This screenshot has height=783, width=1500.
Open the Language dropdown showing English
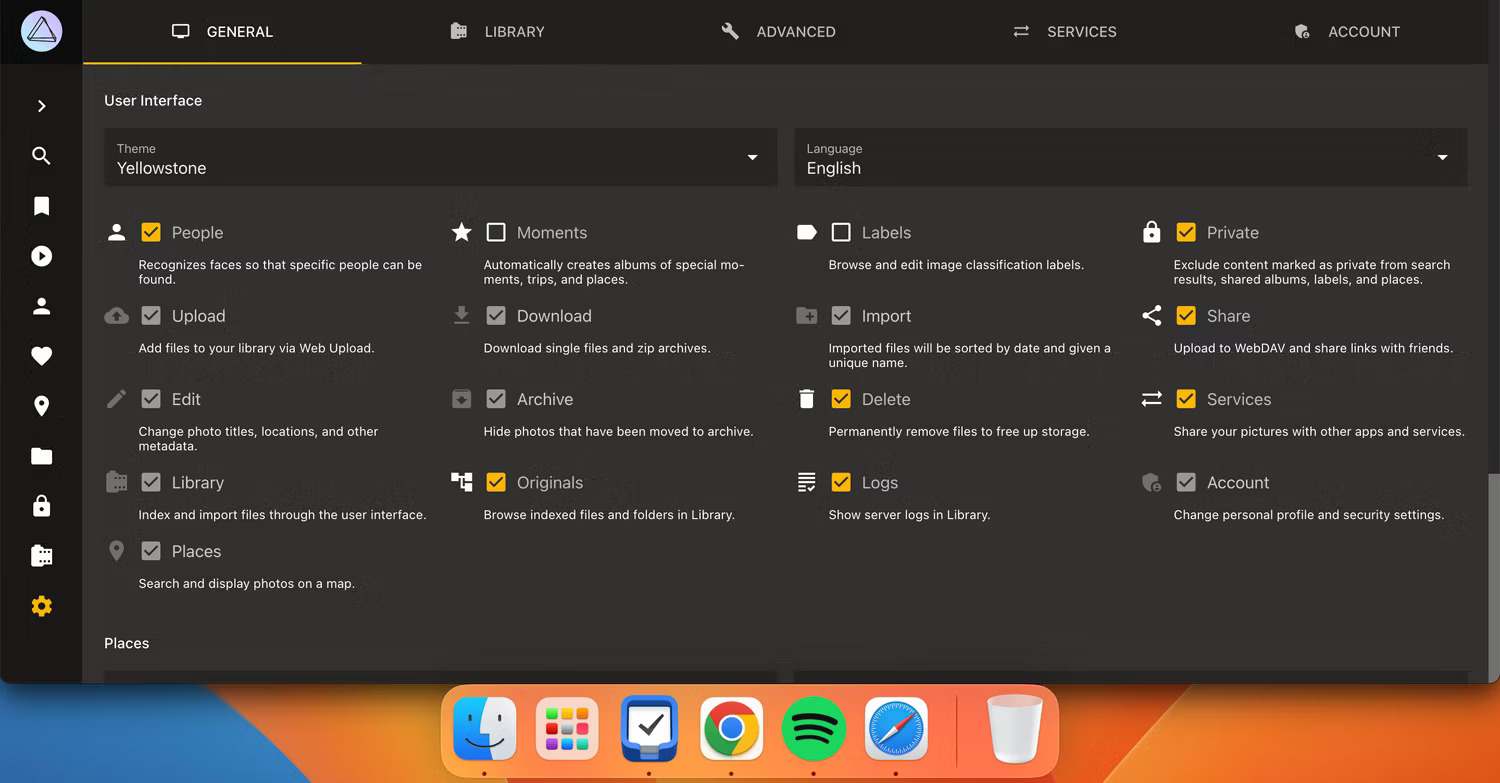pos(1130,158)
